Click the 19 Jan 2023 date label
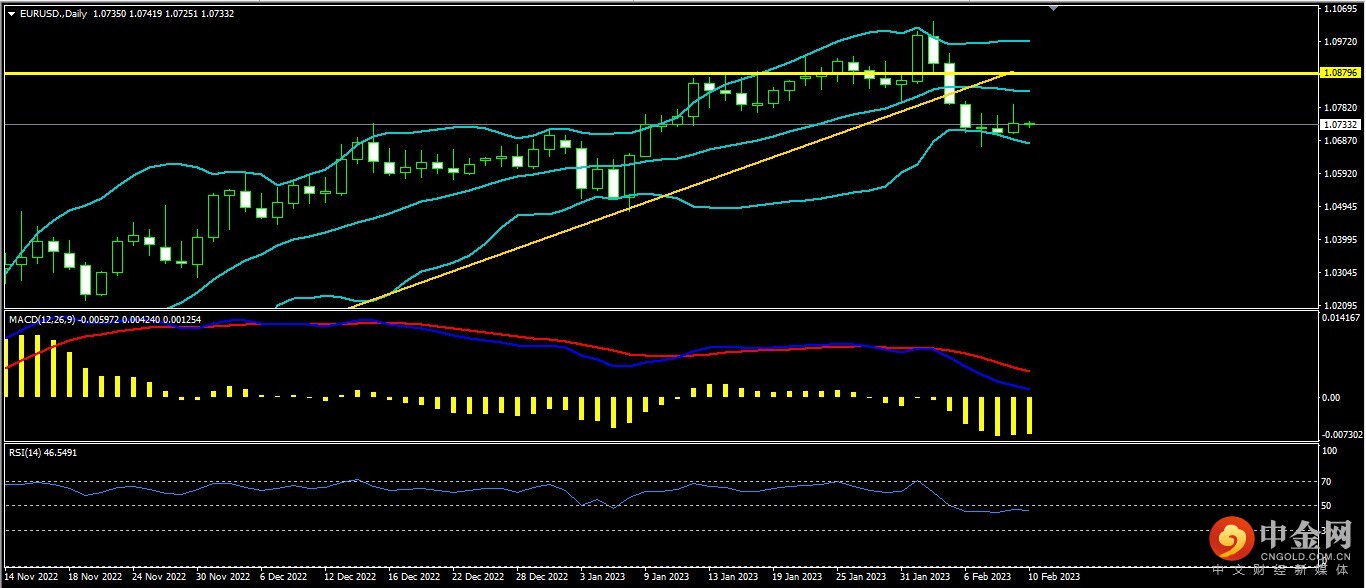This screenshot has height=588, width=1366. [x=799, y=577]
